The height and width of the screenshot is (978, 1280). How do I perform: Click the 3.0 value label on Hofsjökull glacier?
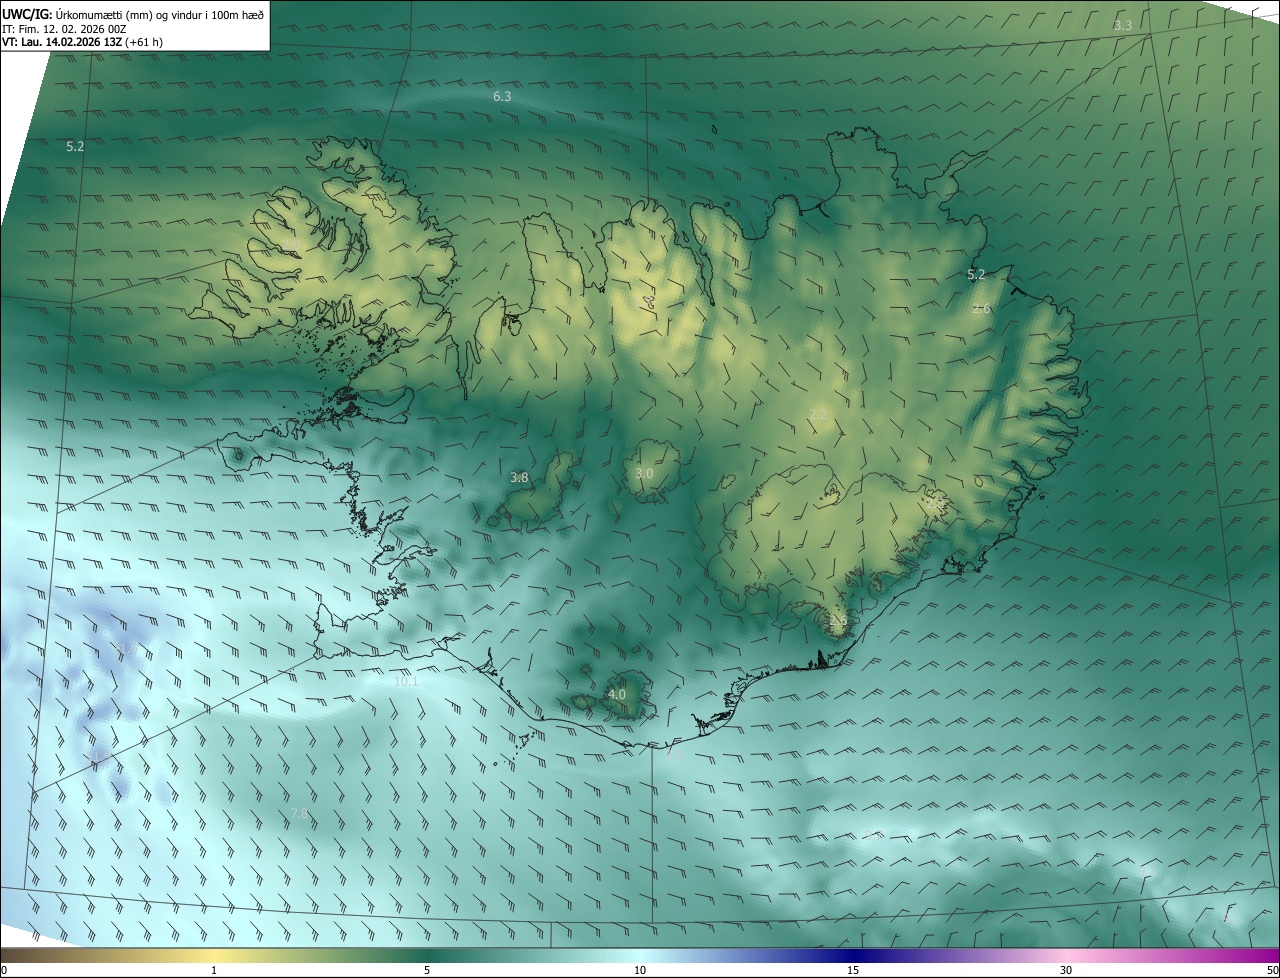tap(644, 473)
